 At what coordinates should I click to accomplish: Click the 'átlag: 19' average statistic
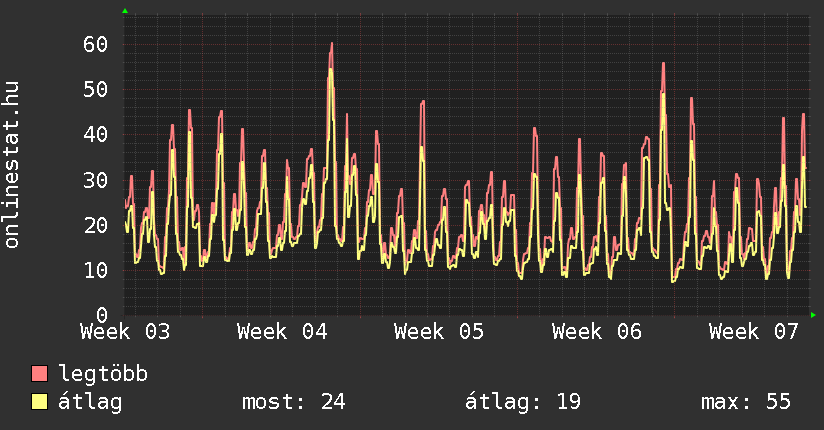(523, 402)
